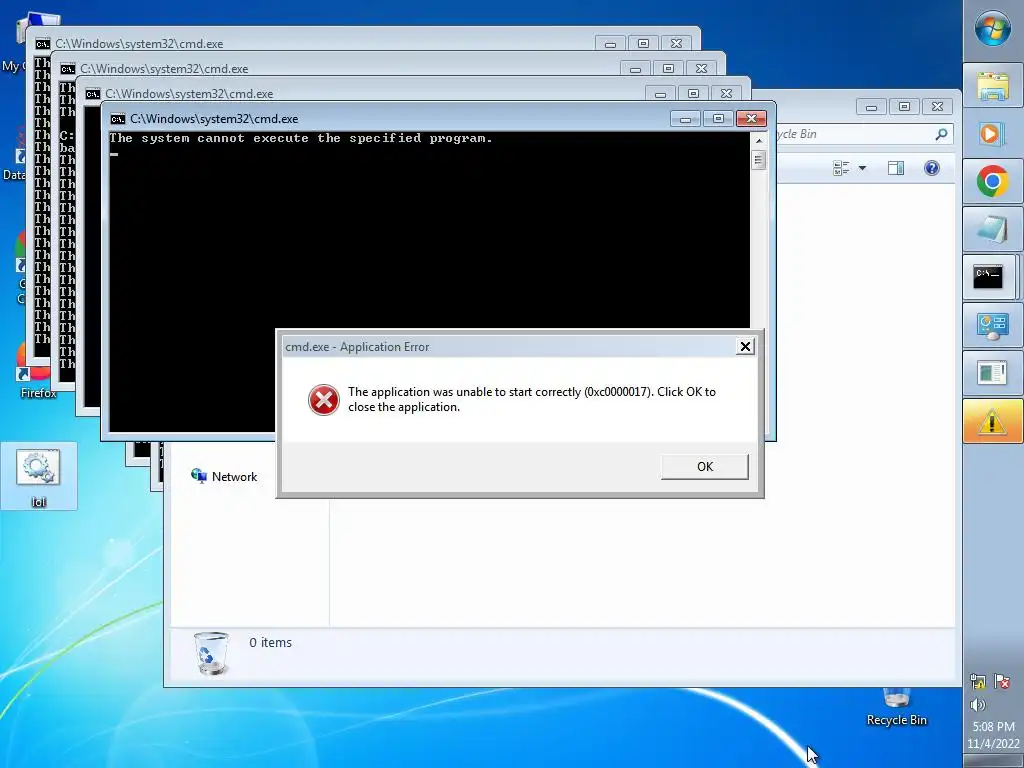Toggle the Explorer preview pane button

(x=896, y=168)
